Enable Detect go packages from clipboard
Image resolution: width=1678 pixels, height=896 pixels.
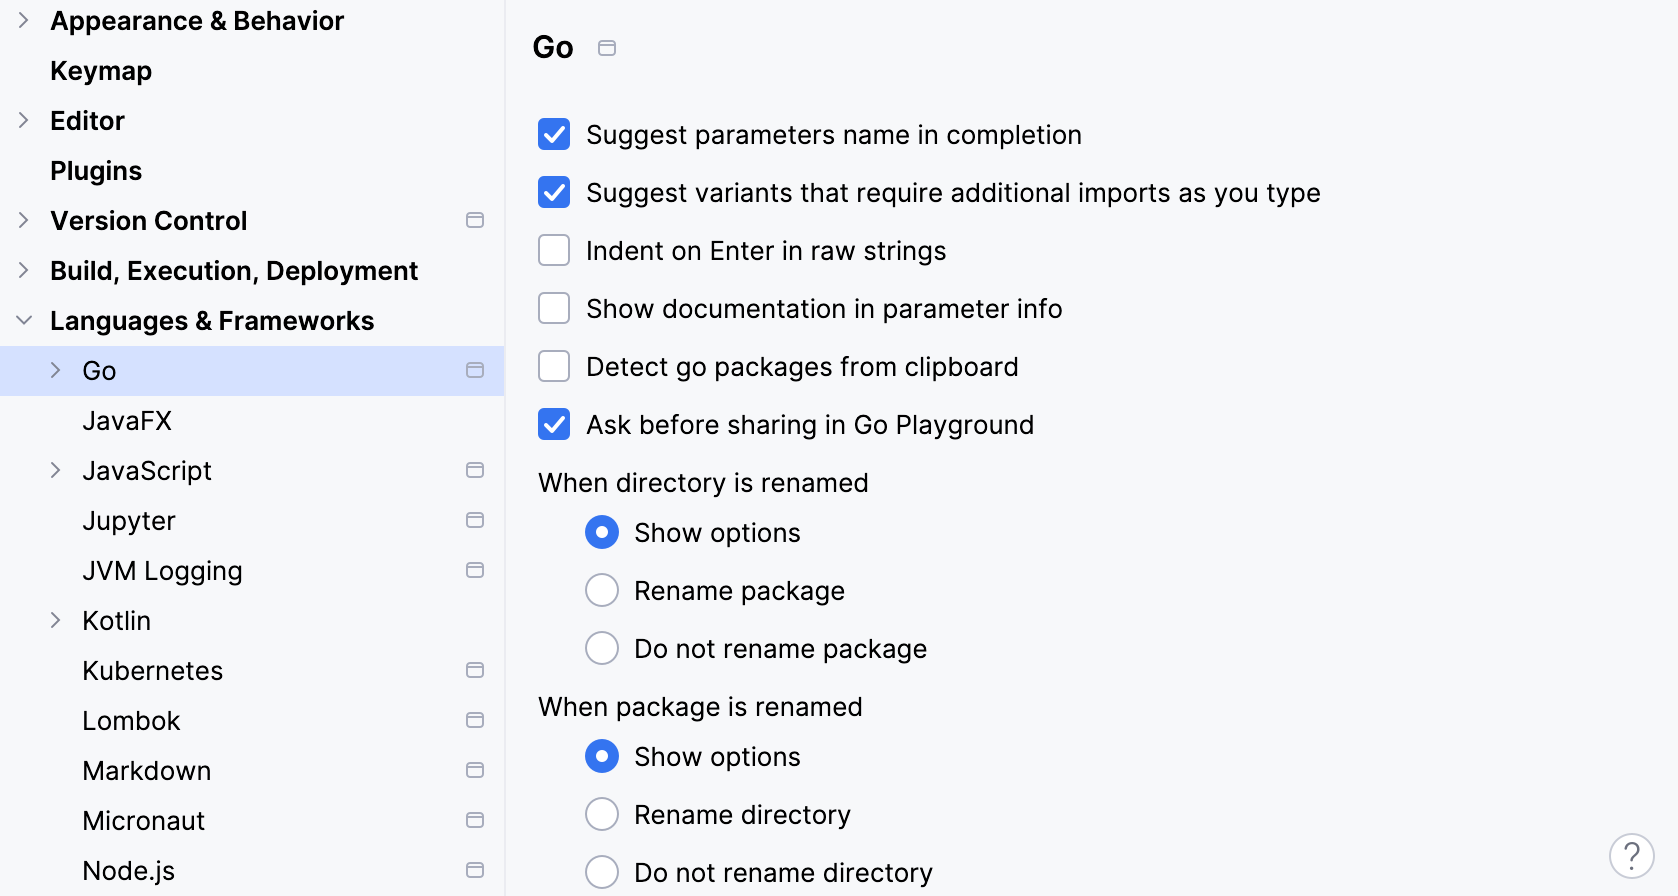pyautogui.click(x=554, y=366)
